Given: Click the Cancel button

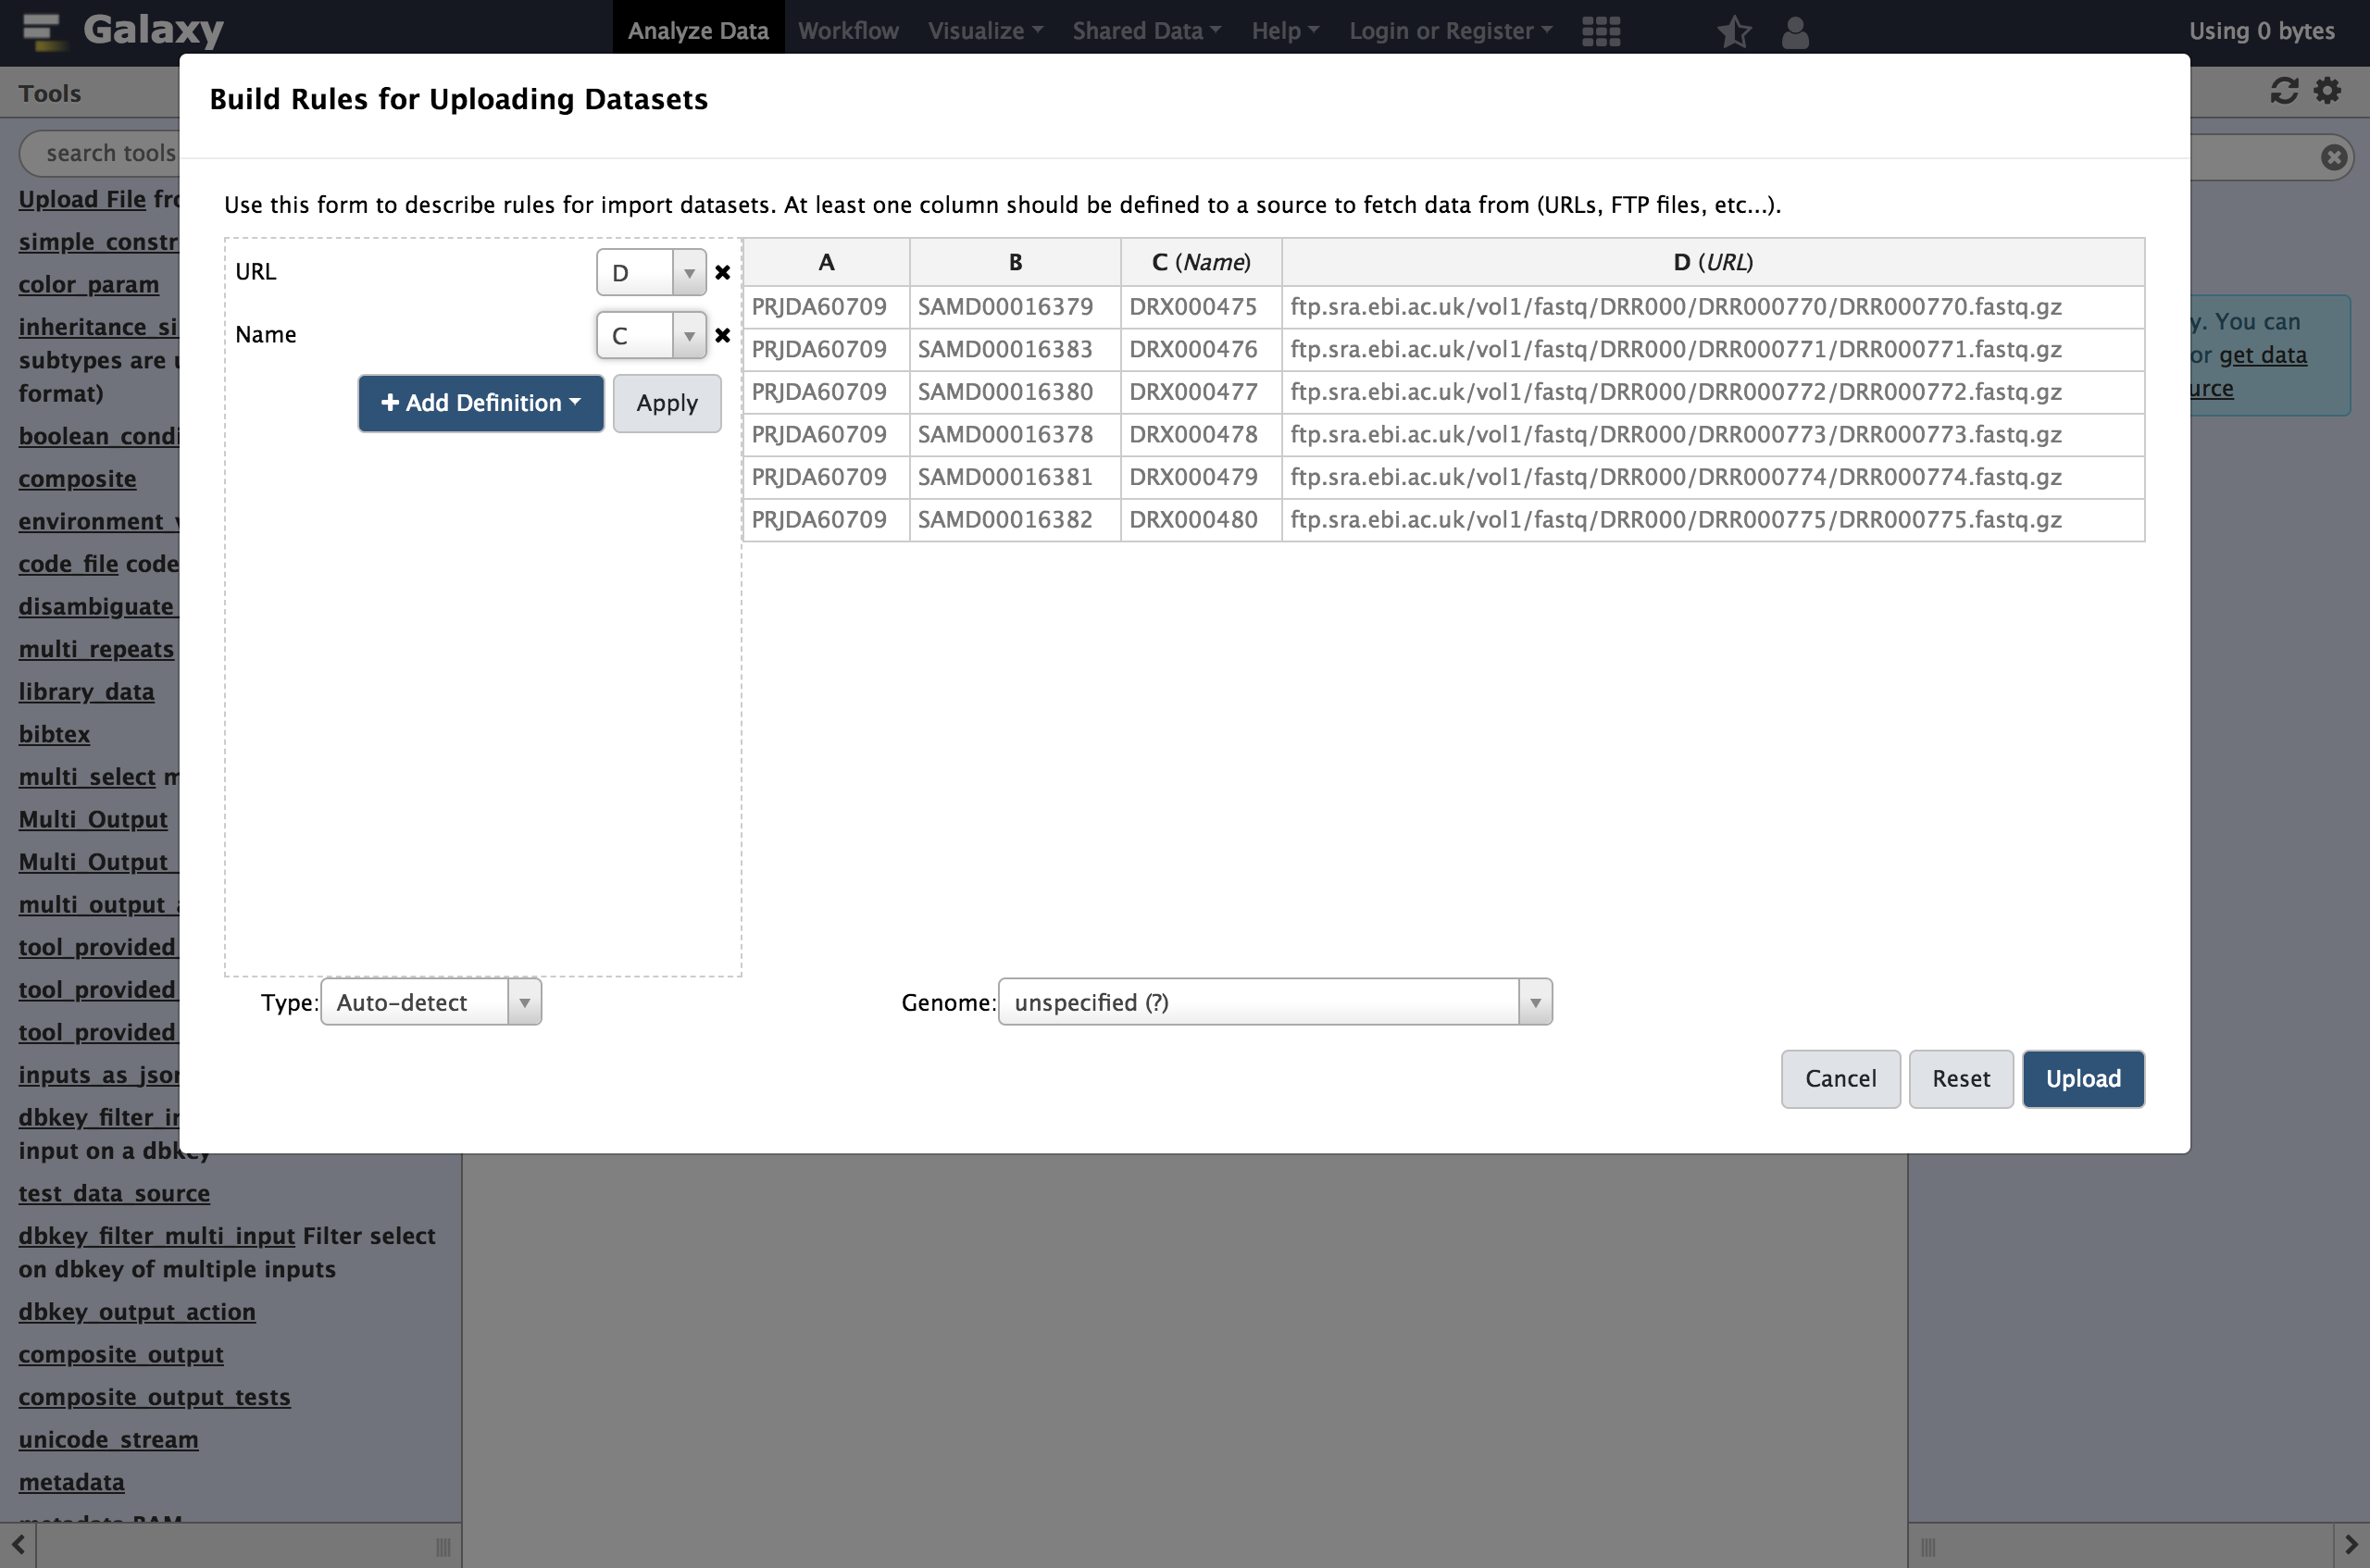Looking at the screenshot, I should 1840,1078.
